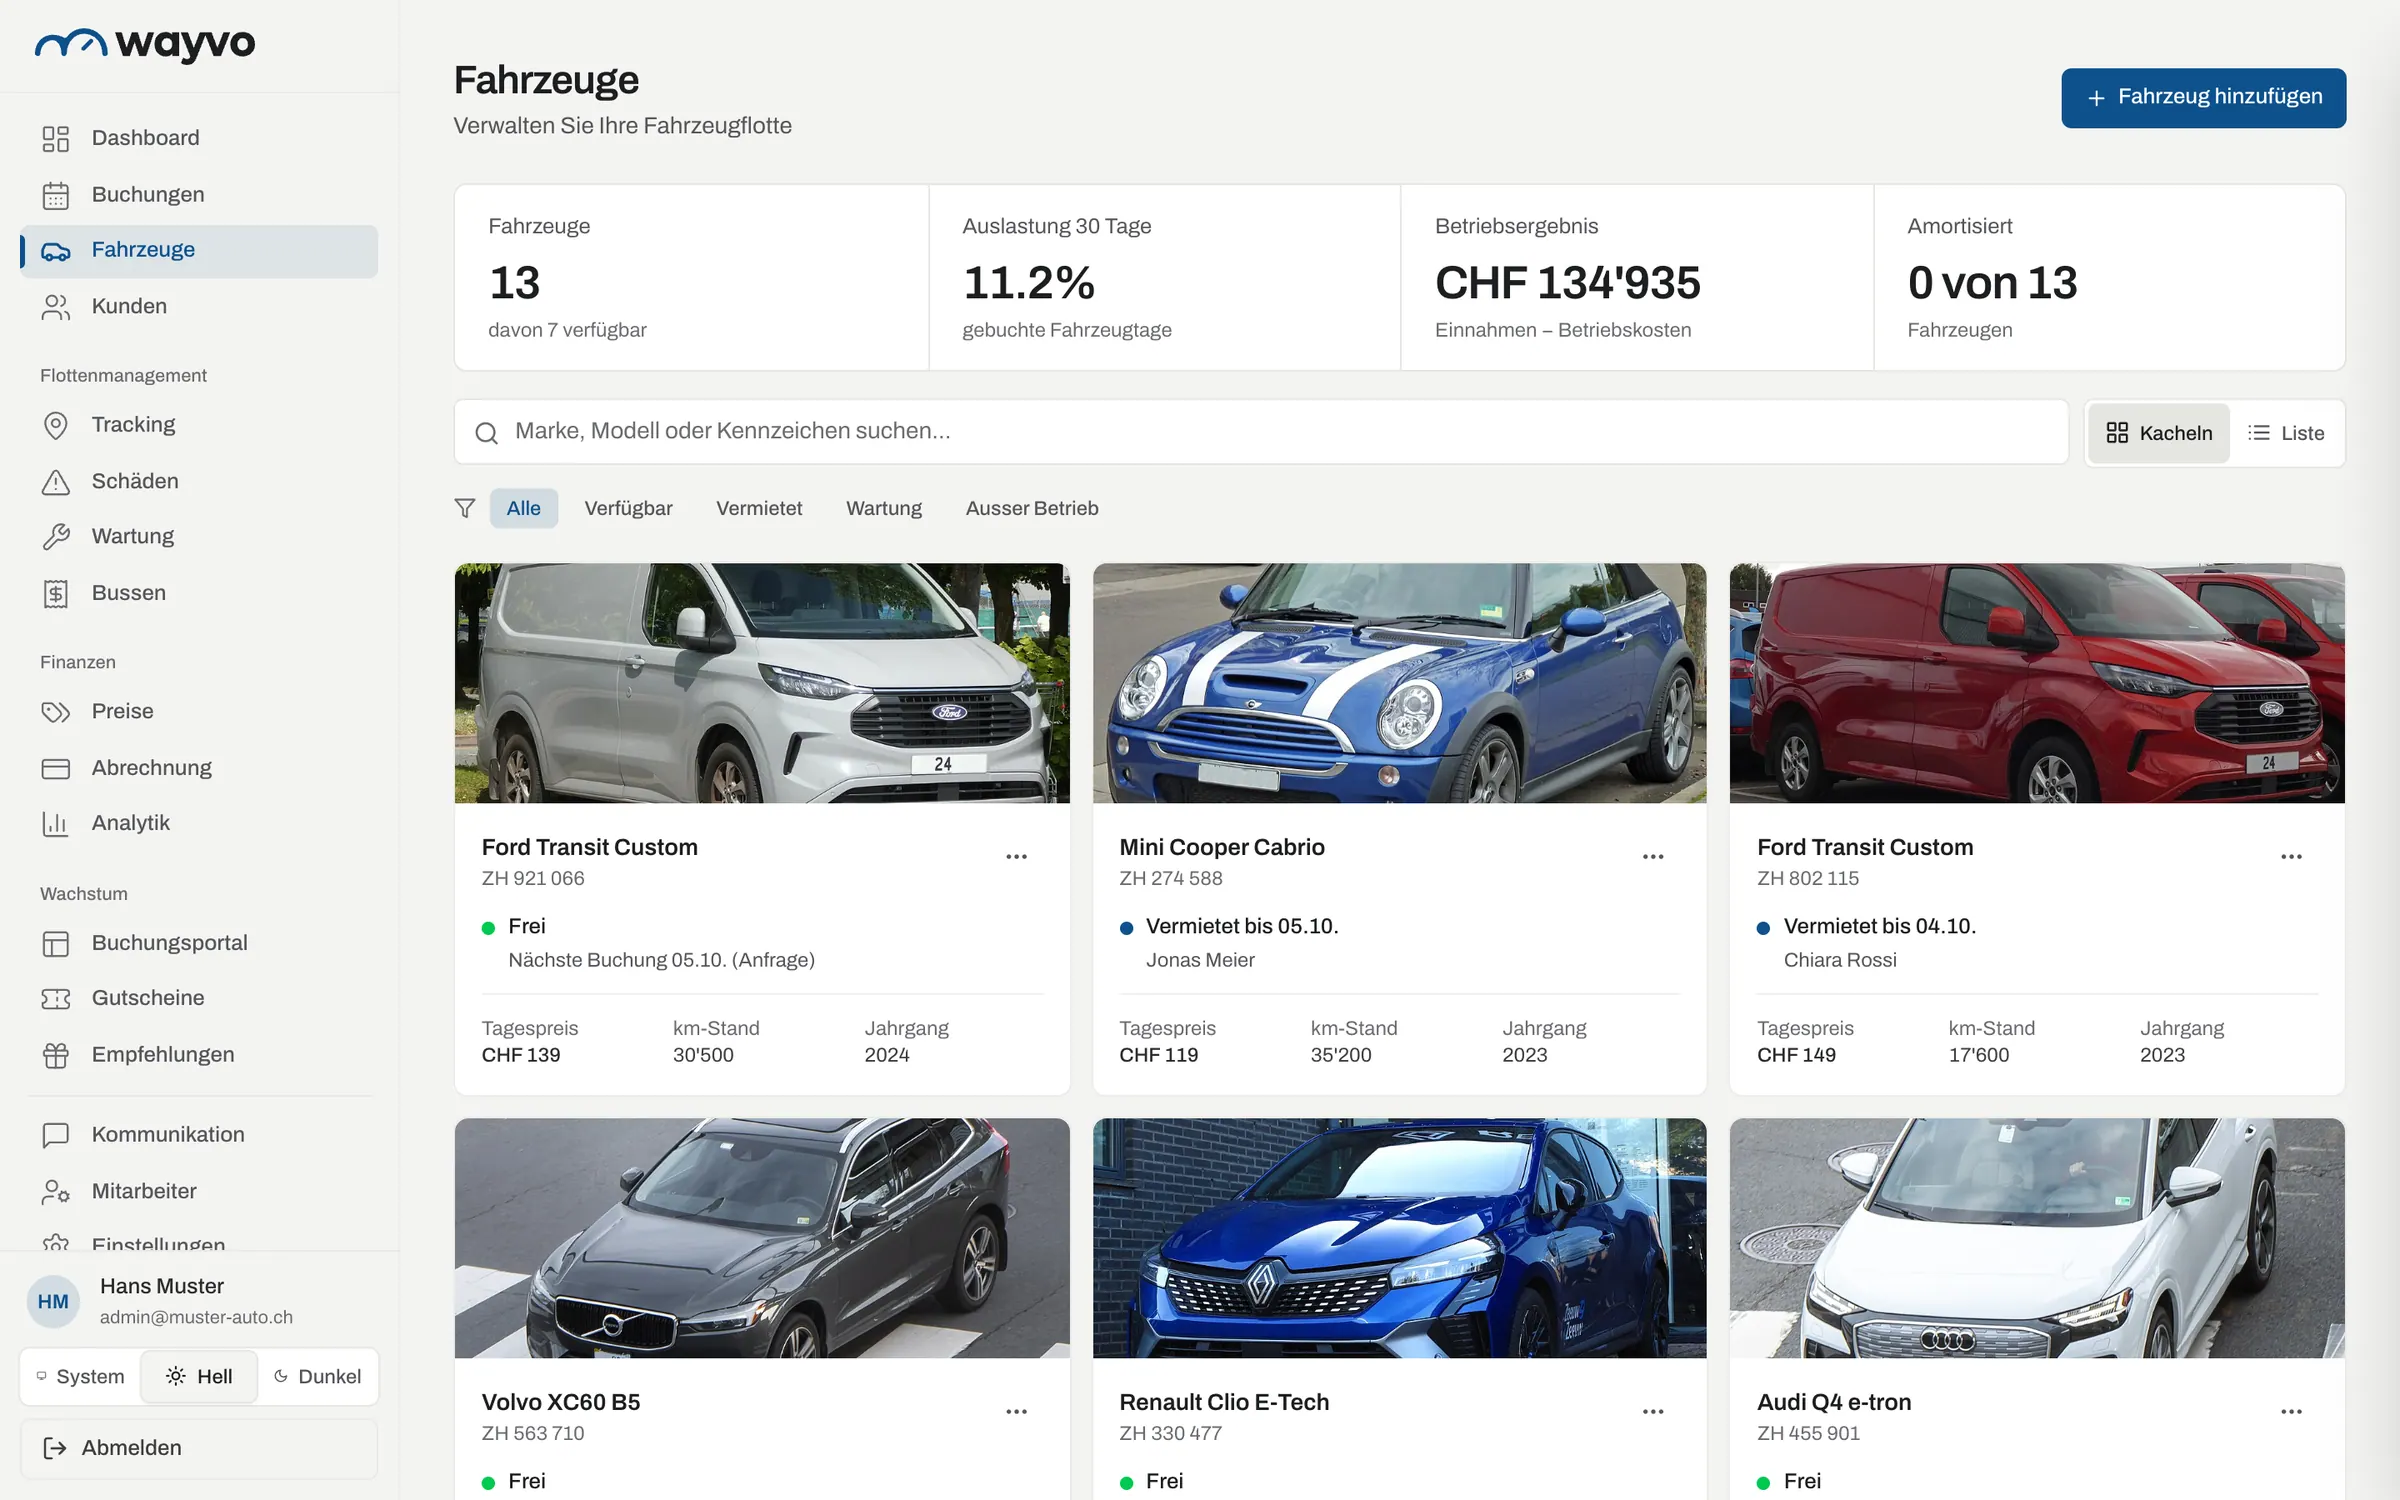
Task: Click the Abmelden logout button
Action: pyautogui.click(x=199, y=1448)
